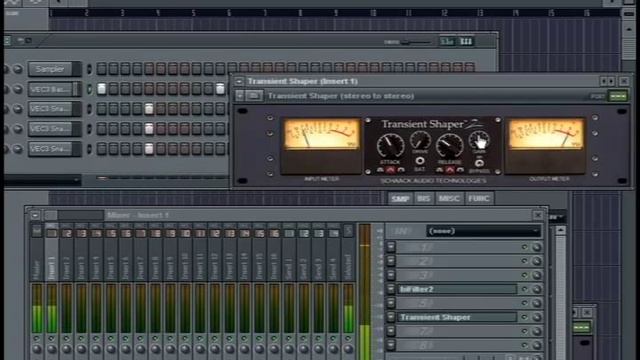Select the next preset arrow in the plugin title bar

pyautogui.click(x=611, y=81)
